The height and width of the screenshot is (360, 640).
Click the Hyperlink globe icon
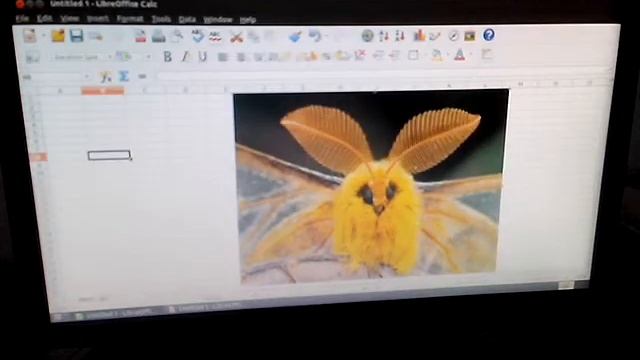[x=367, y=36]
